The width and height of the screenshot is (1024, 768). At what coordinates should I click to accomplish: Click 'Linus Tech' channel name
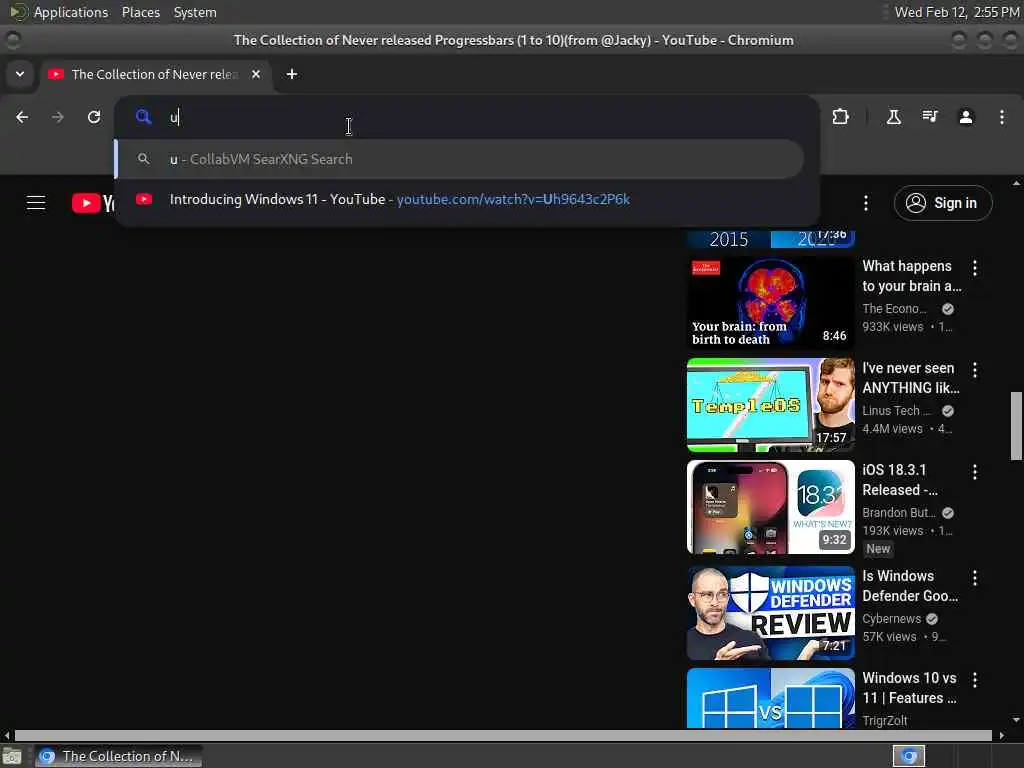(x=896, y=411)
